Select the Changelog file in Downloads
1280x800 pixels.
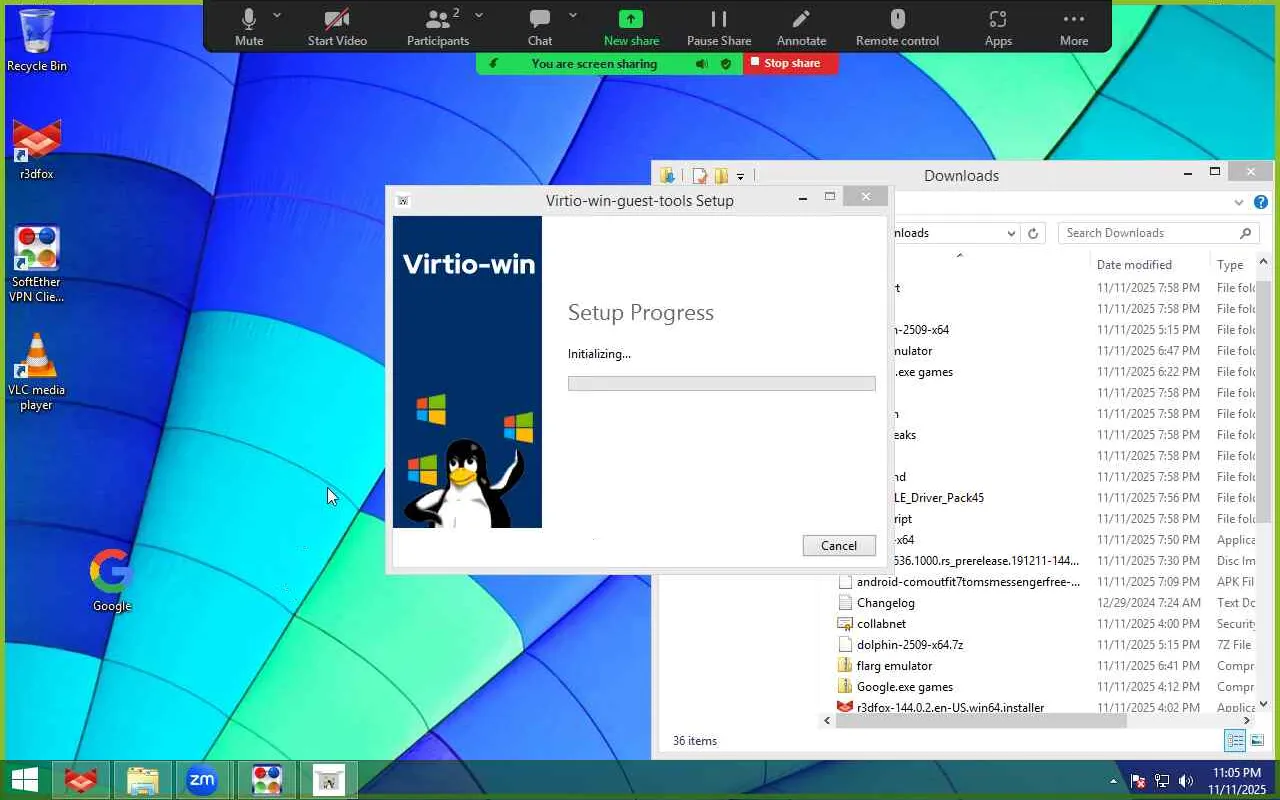click(886, 603)
